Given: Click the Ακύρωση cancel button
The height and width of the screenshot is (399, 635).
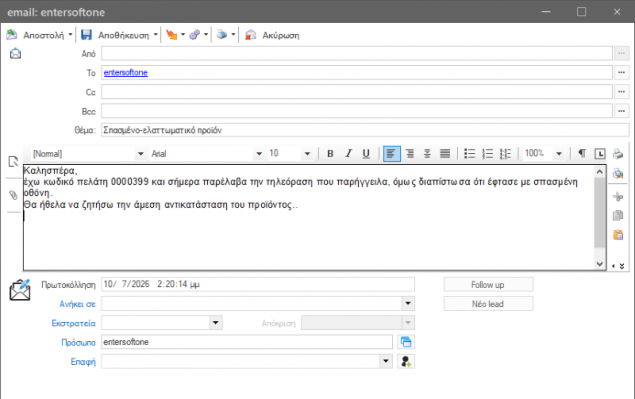Looking at the screenshot, I should [x=273, y=35].
